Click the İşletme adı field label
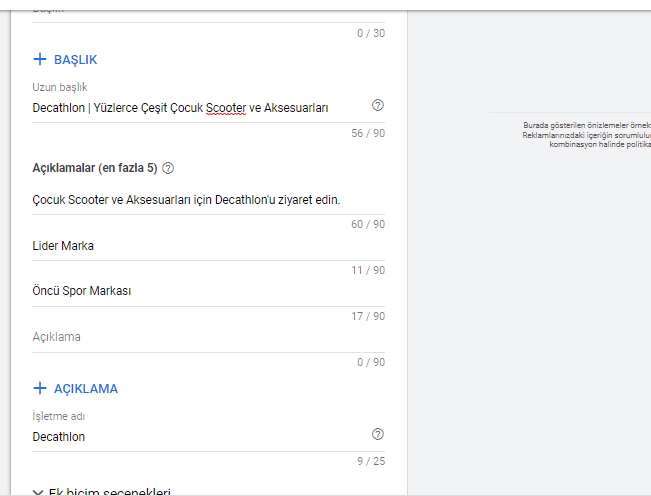The image size is (651, 496). (x=59, y=416)
